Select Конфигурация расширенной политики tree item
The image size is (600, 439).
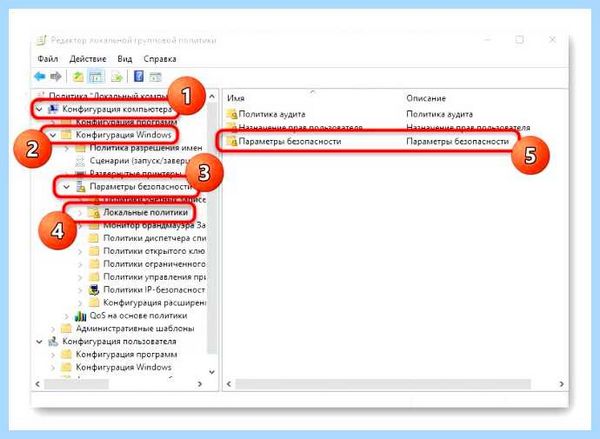point(155,303)
